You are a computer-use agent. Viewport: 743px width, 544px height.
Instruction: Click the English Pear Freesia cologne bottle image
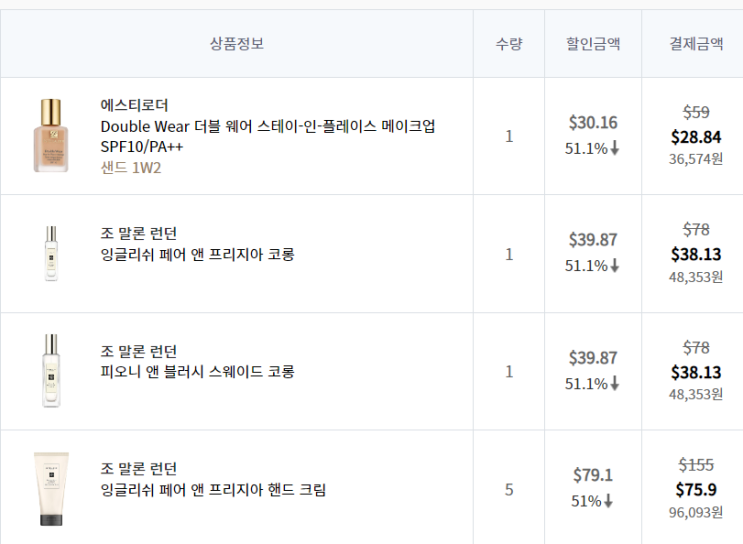tap(51, 254)
